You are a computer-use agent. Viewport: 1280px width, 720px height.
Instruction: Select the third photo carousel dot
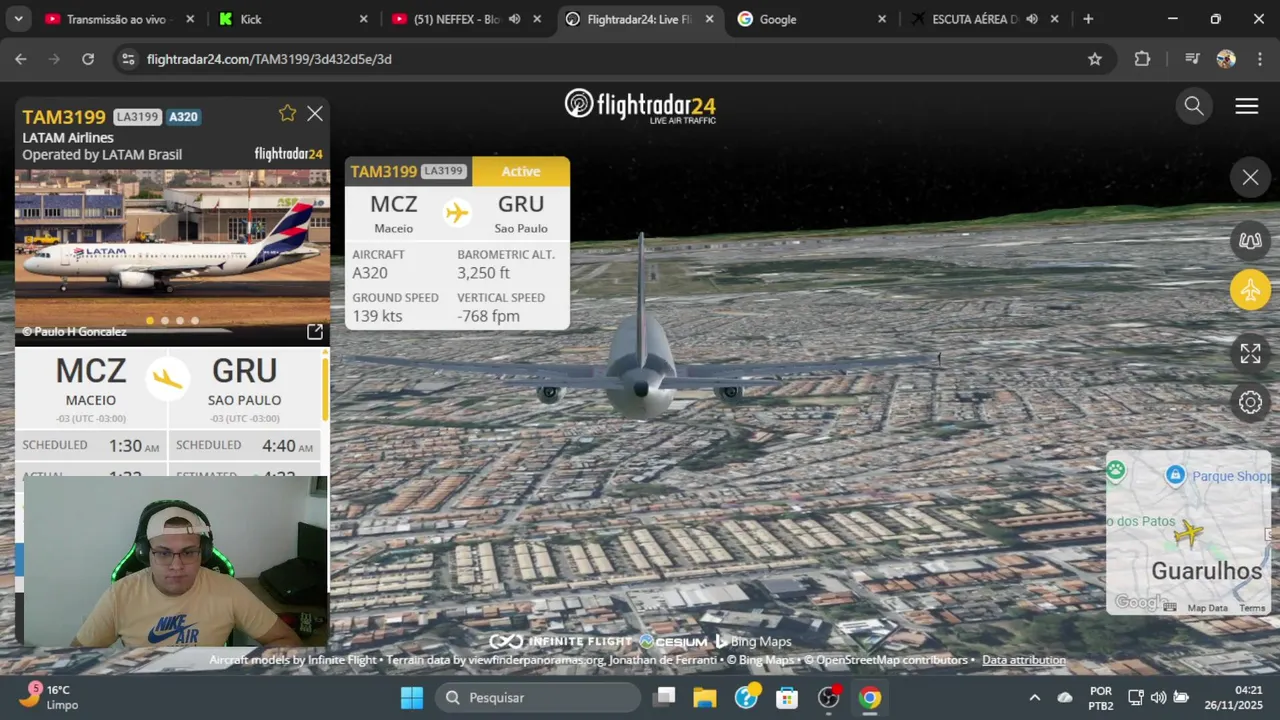[180, 321]
